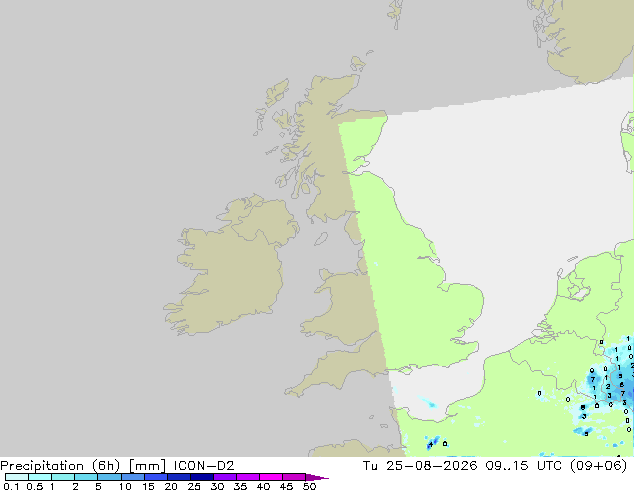The image size is (634, 490).
Task: Click the '25' legend scale label
Action: (x=194, y=486)
